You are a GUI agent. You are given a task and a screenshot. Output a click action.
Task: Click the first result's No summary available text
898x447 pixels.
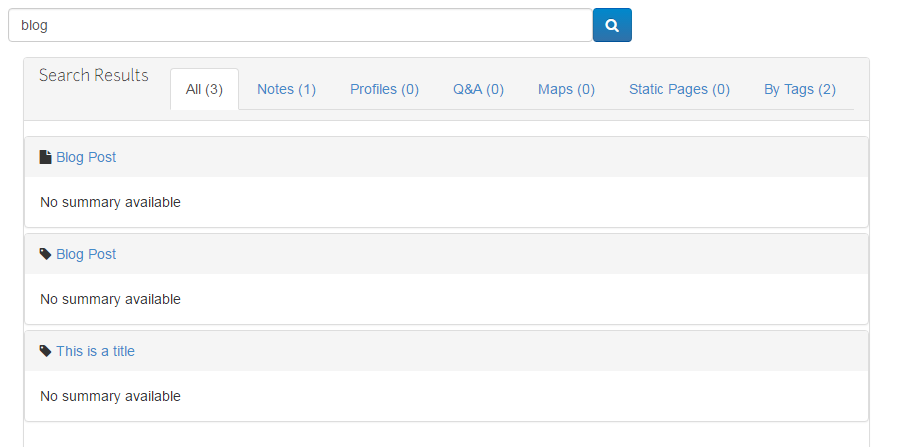click(110, 202)
